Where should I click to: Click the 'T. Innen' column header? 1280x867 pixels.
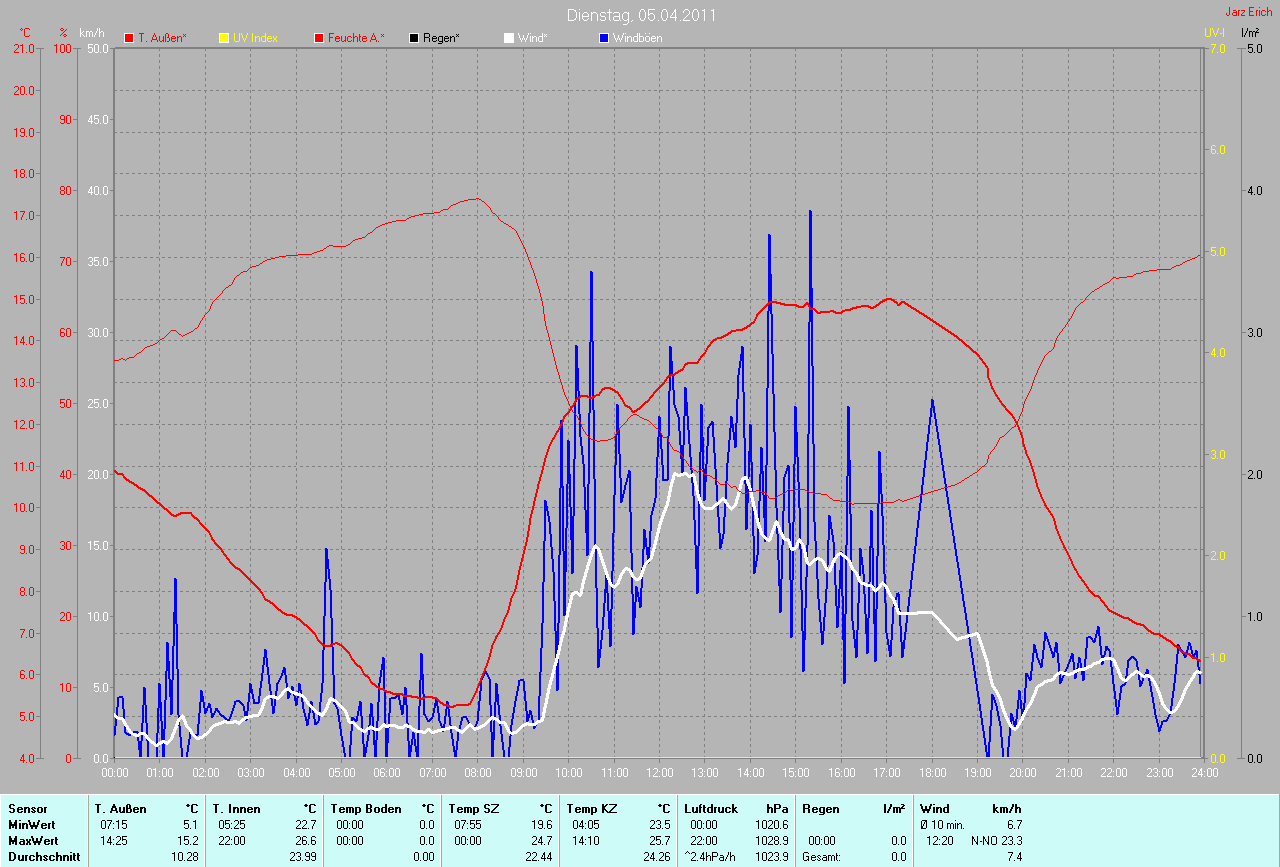(x=236, y=808)
